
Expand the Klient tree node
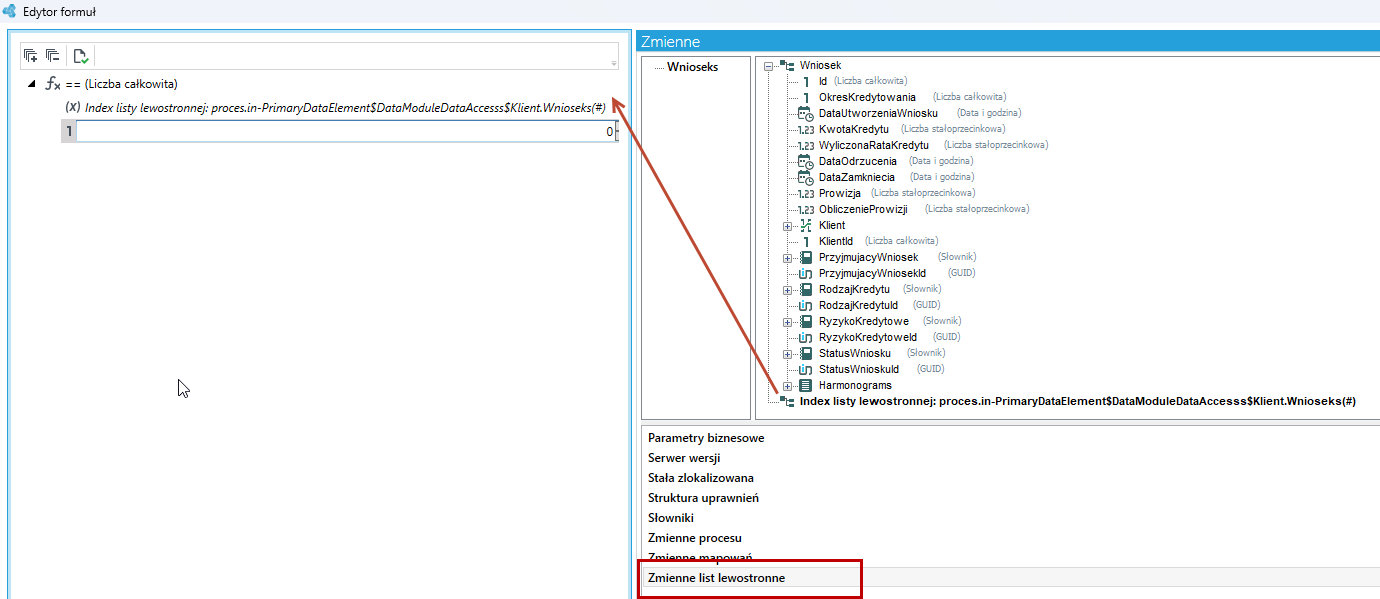pyautogui.click(x=787, y=225)
